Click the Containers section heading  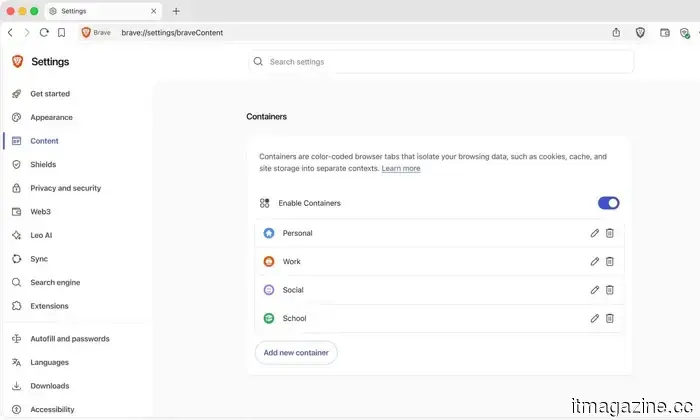pyautogui.click(x=267, y=116)
